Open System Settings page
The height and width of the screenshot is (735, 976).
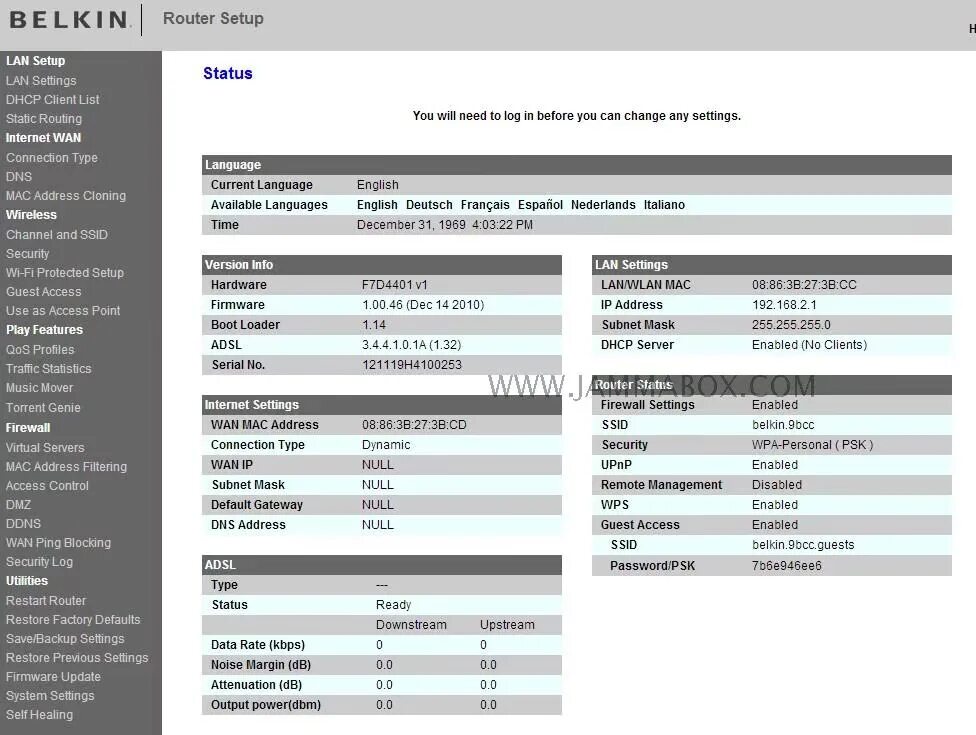(50, 696)
